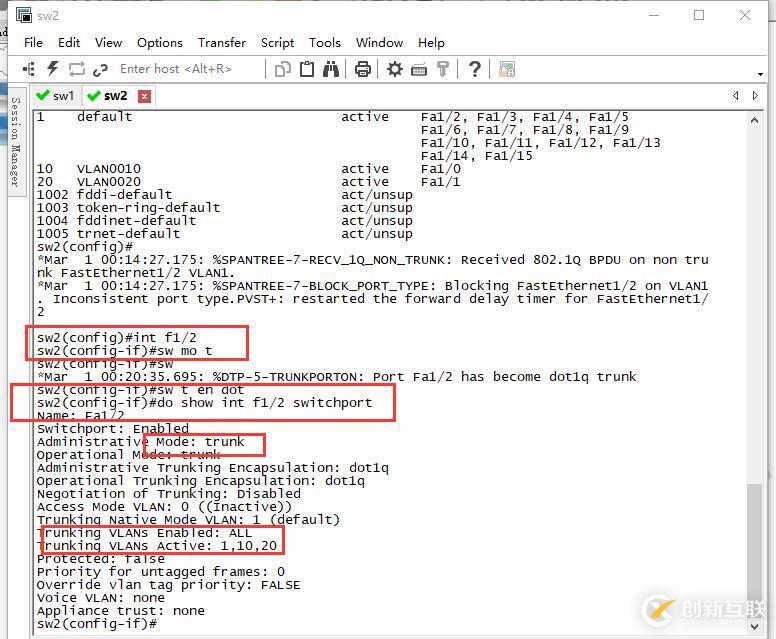The image size is (776, 639).
Task: Expand the Session Manager side panel
Action: [16, 142]
